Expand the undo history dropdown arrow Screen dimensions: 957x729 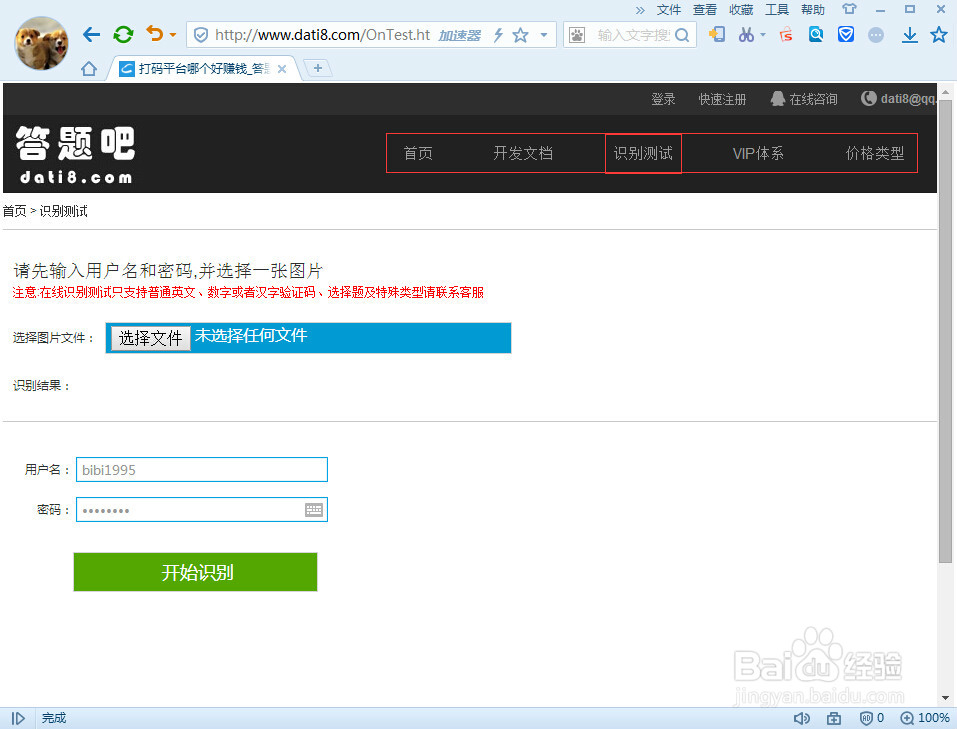tap(172, 33)
